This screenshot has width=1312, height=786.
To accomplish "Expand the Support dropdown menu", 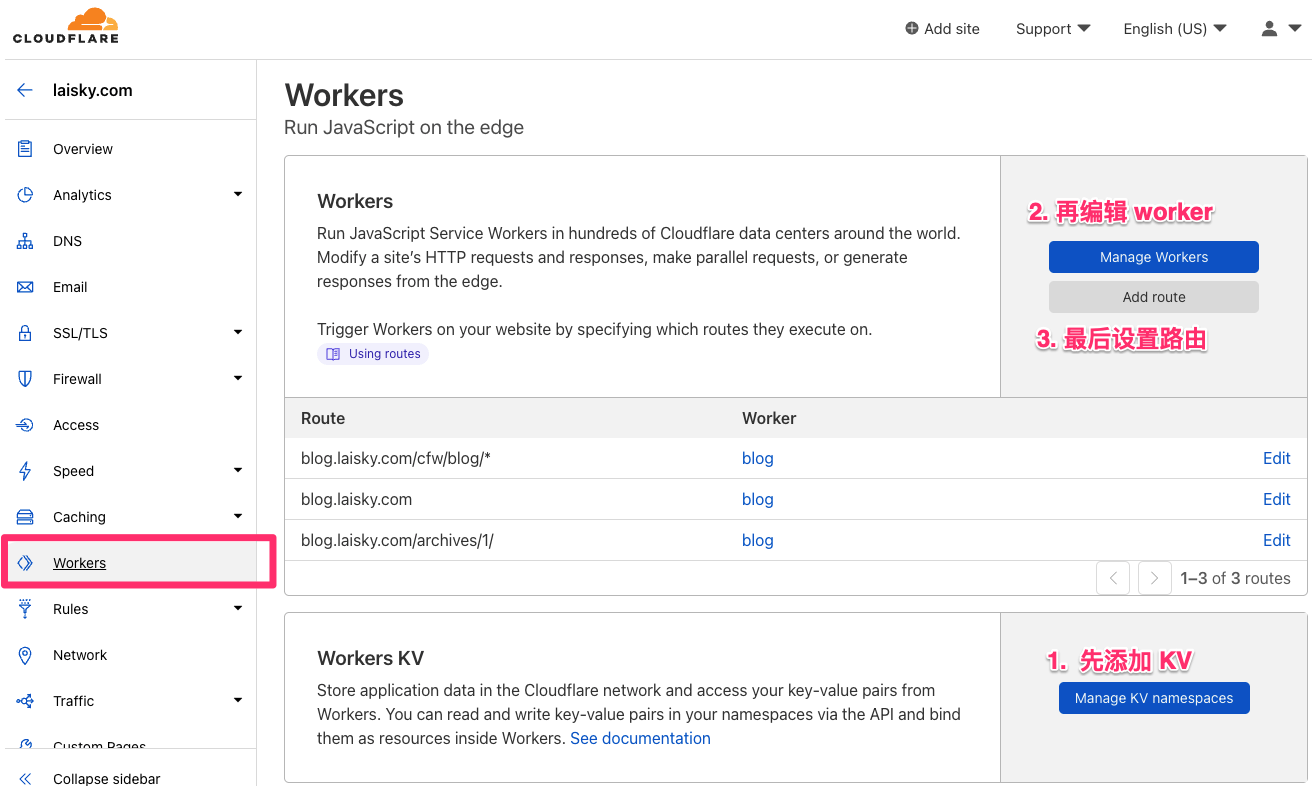I will pos(1052,29).
